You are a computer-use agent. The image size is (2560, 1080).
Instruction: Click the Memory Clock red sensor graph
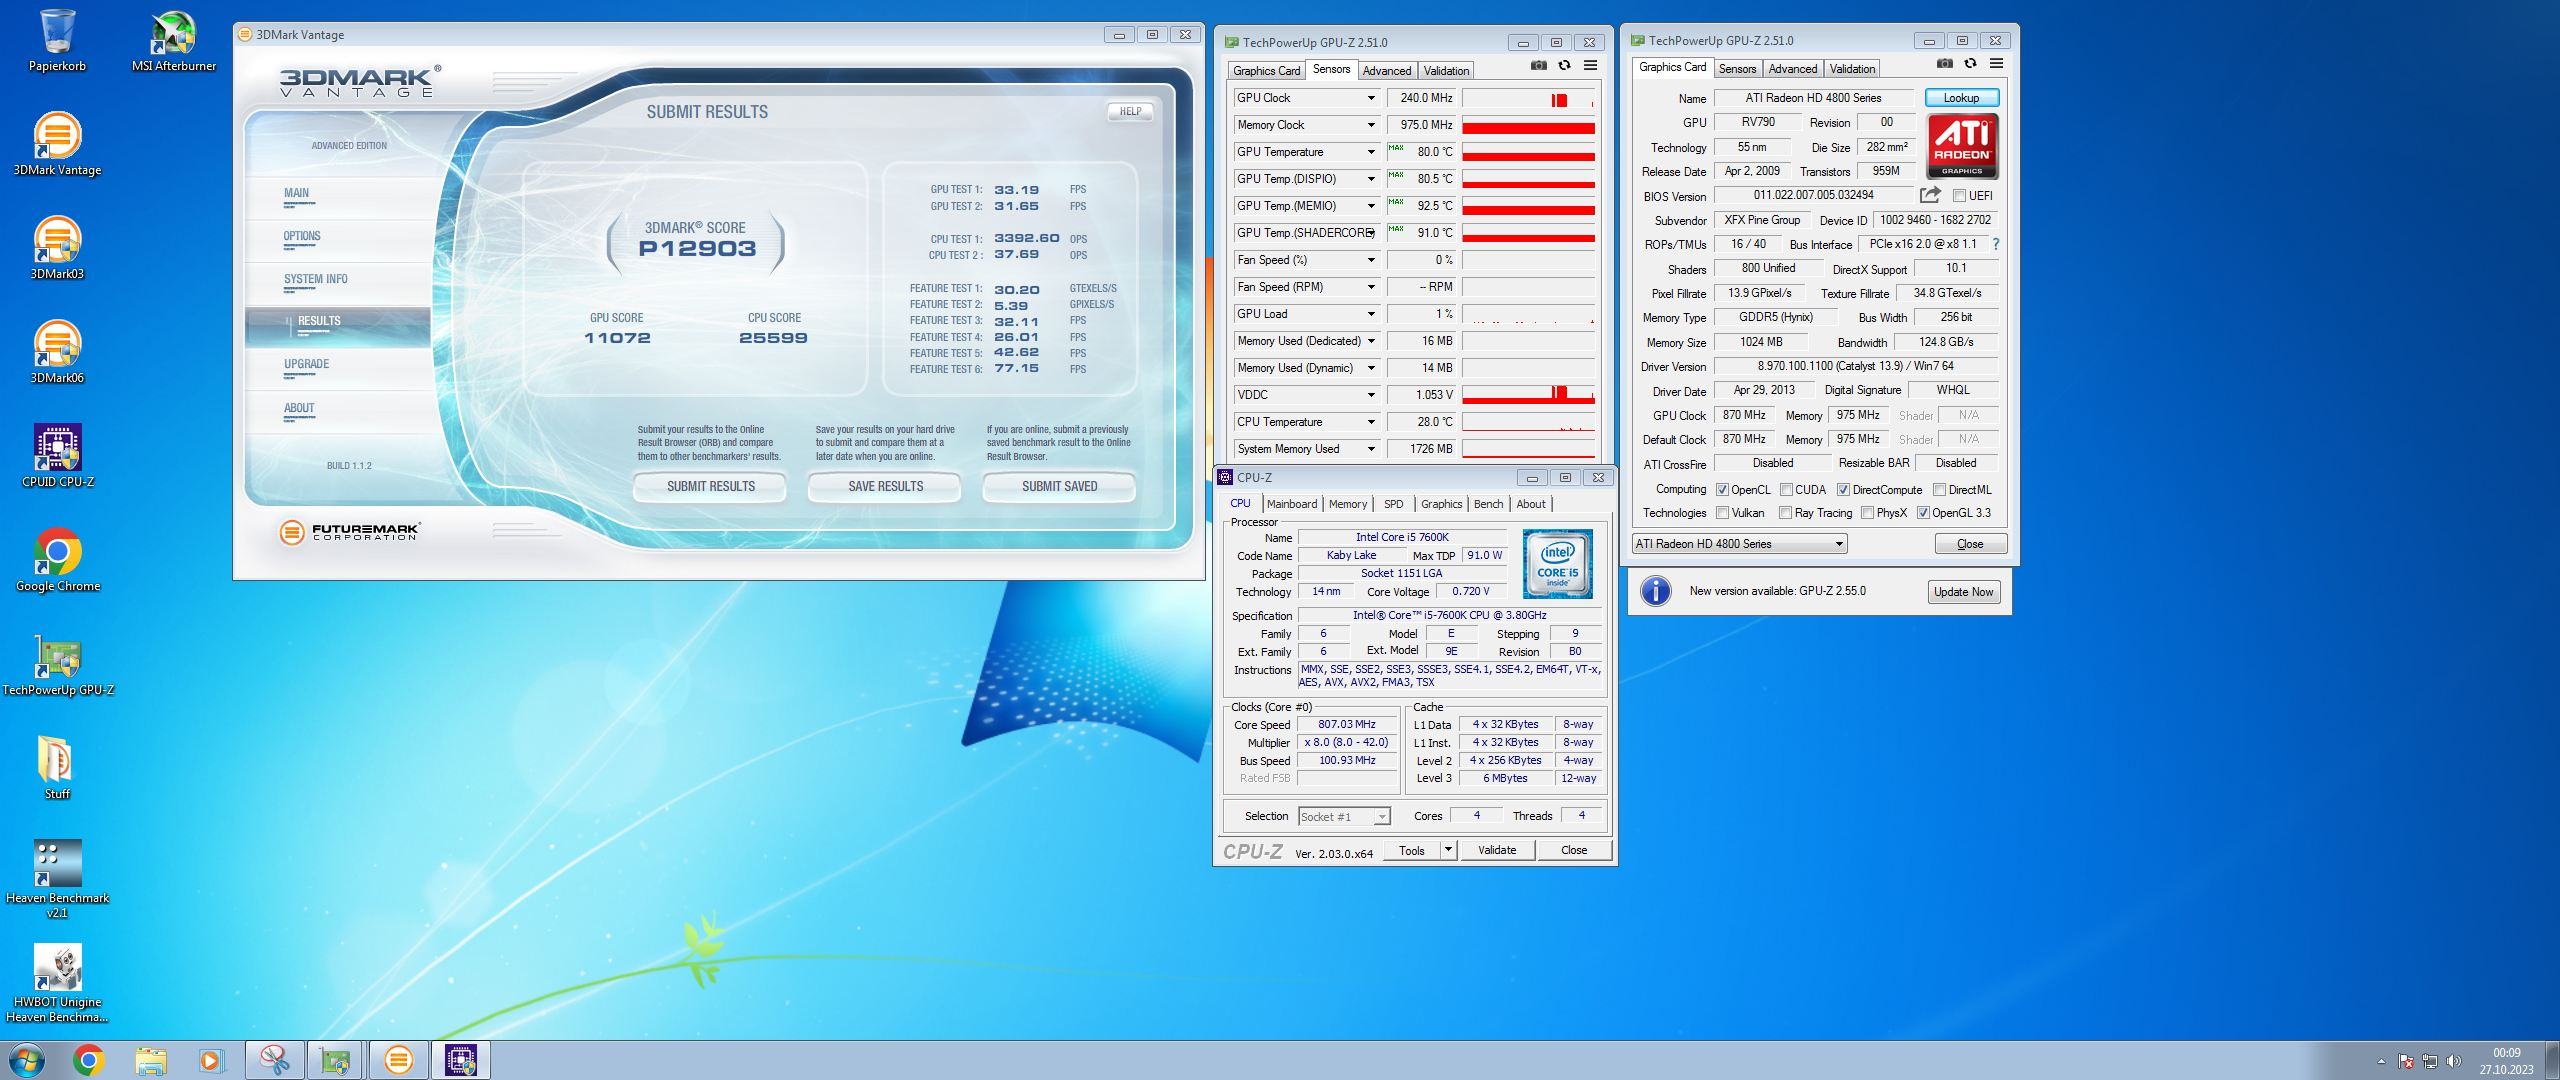point(1528,125)
